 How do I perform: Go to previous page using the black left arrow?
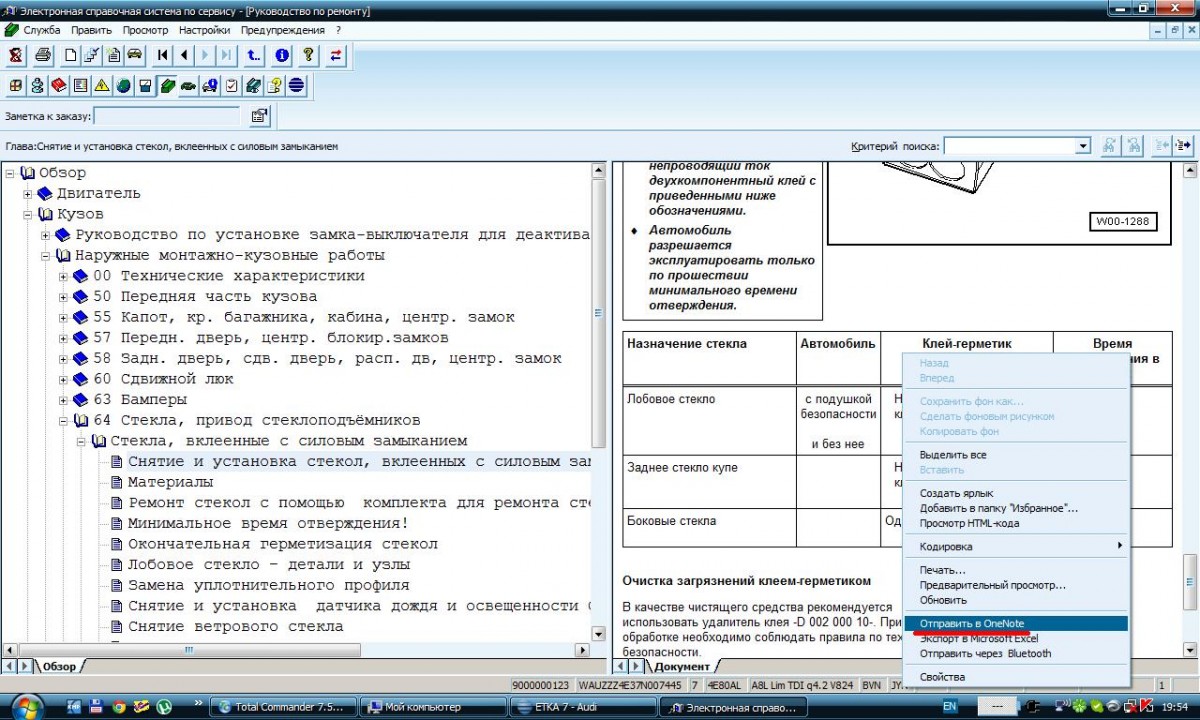184,55
